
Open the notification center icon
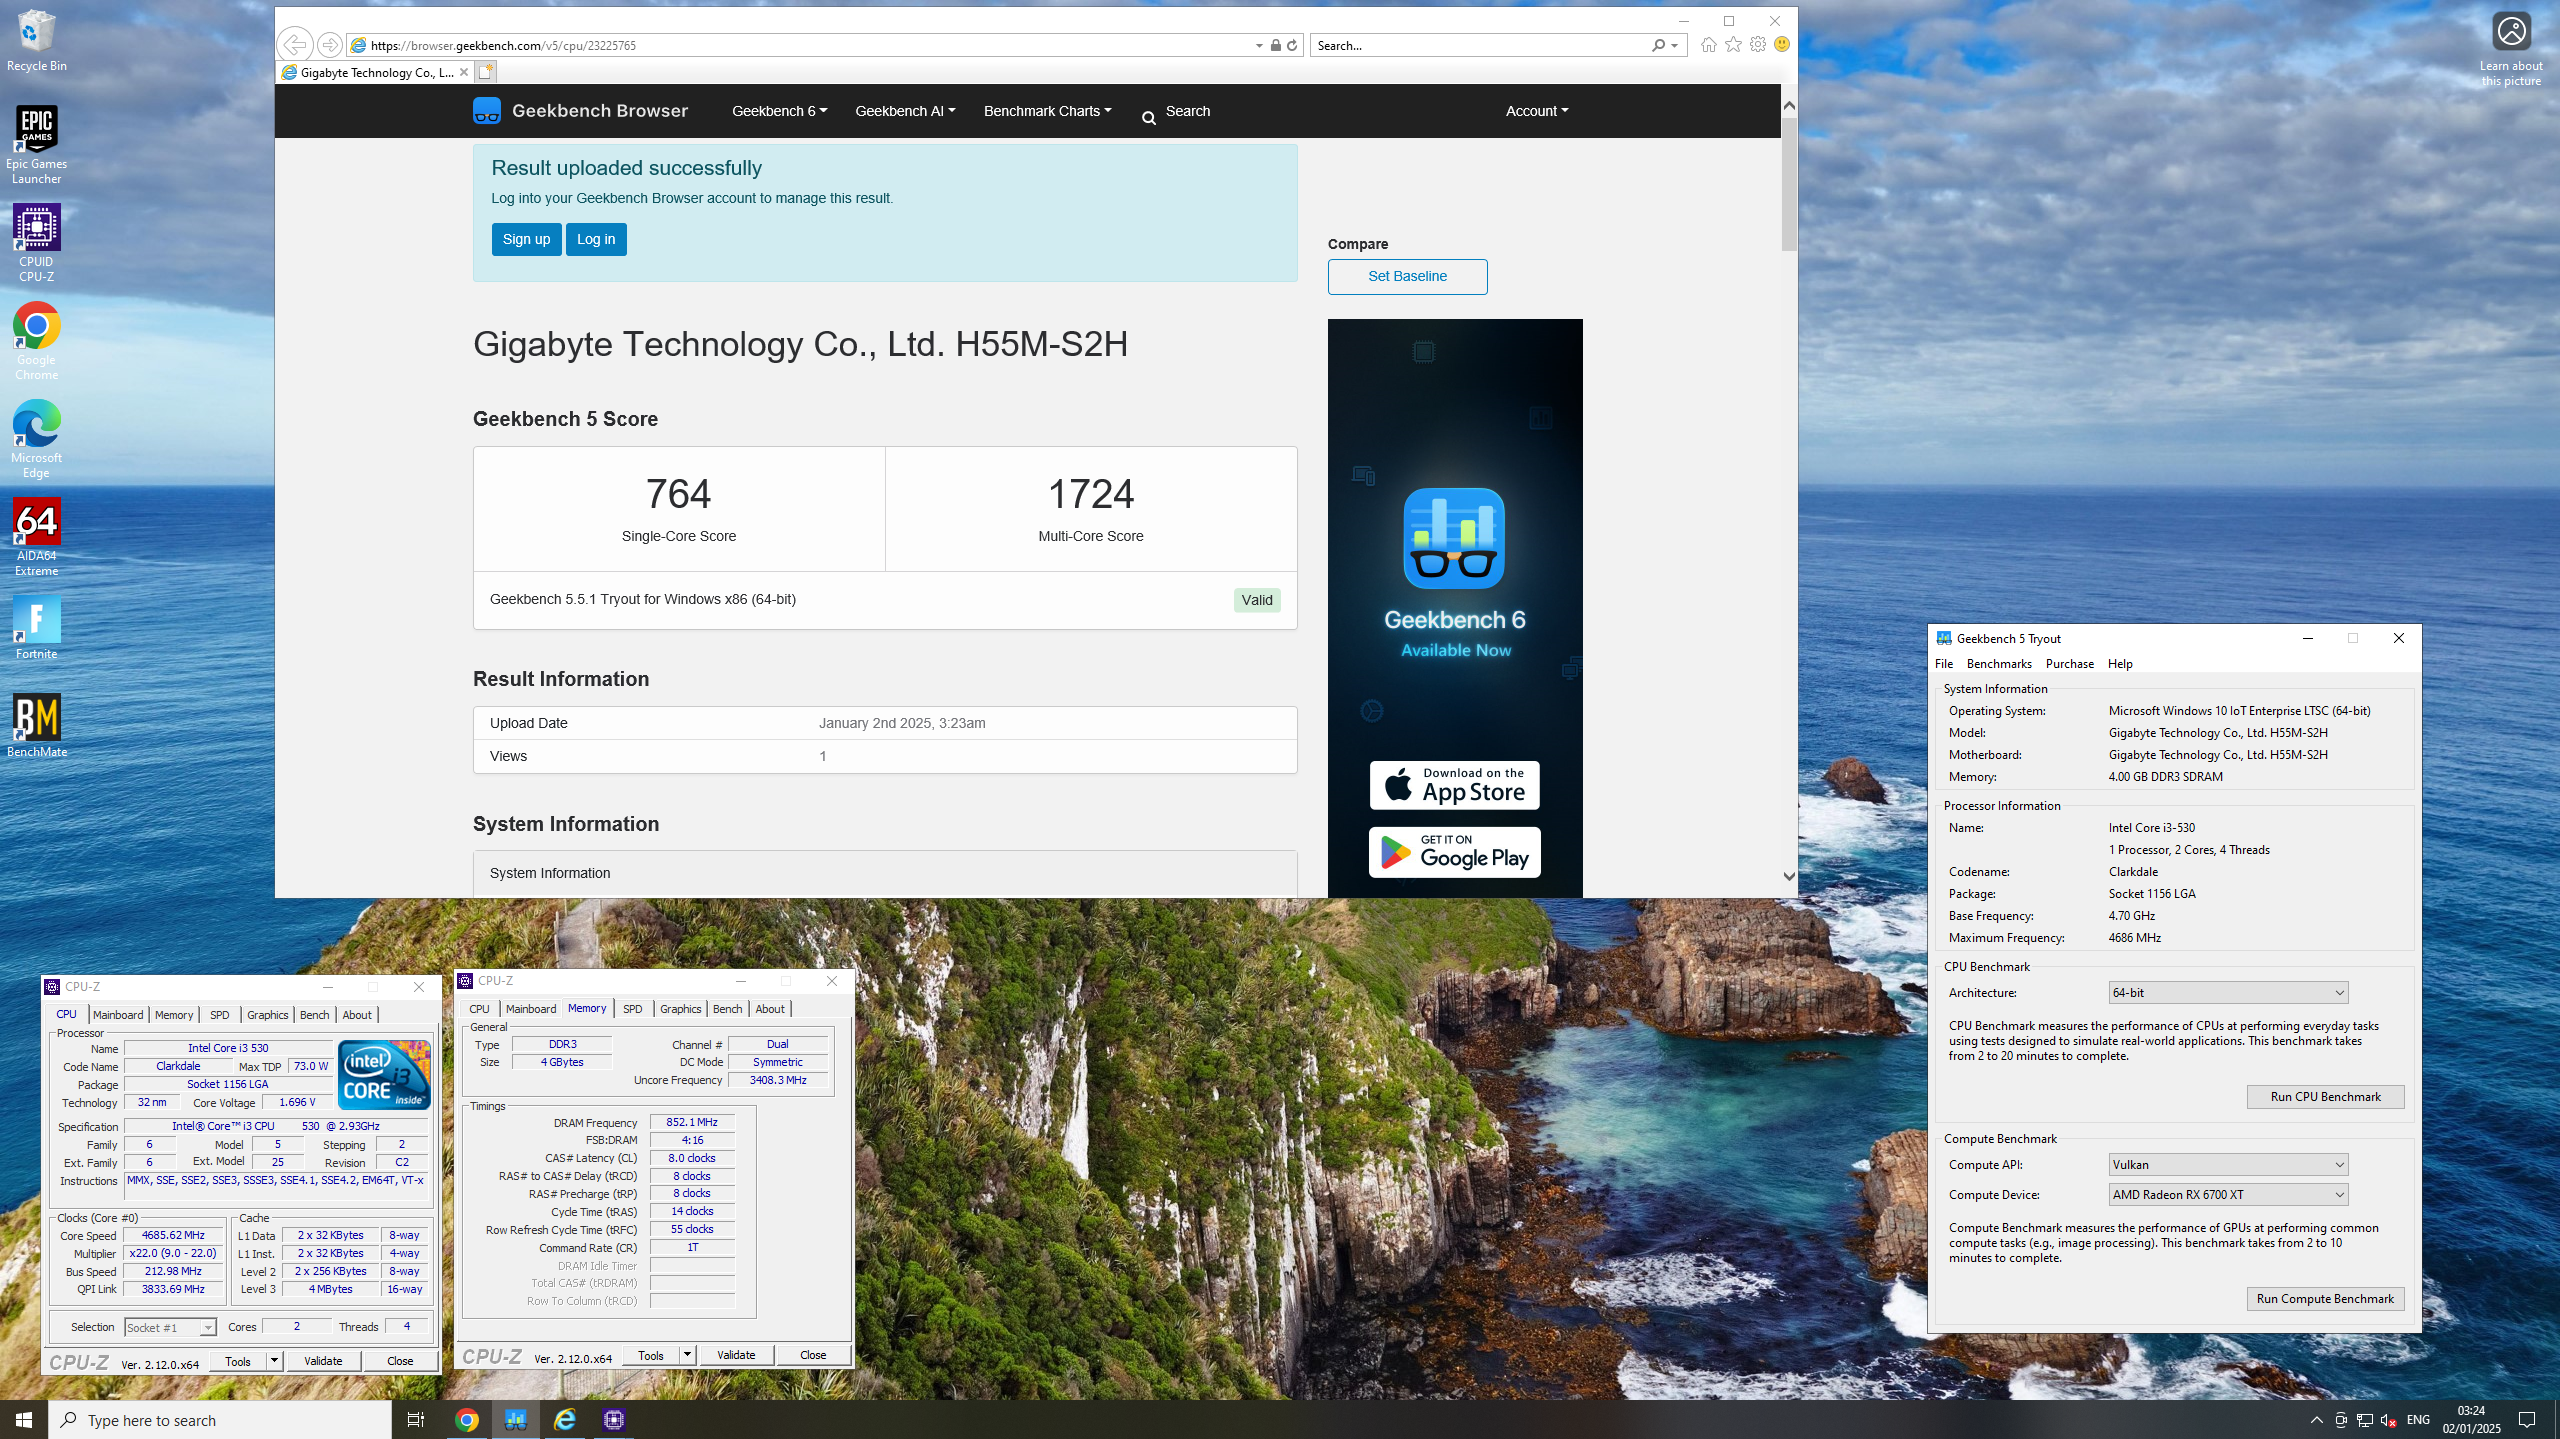pyautogui.click(x=2527, y=1420)
